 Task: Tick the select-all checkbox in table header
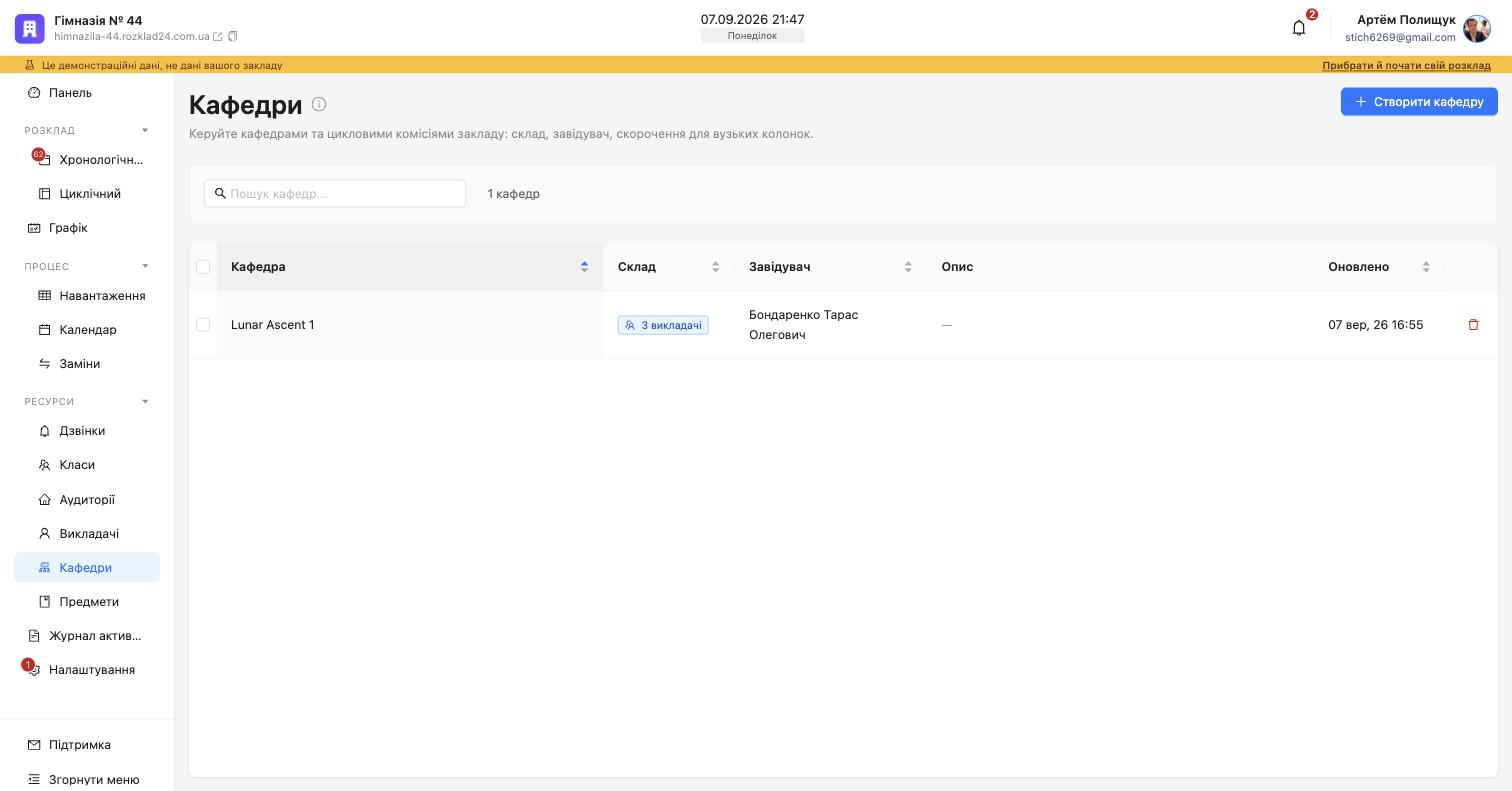click(x=203, y=267)
